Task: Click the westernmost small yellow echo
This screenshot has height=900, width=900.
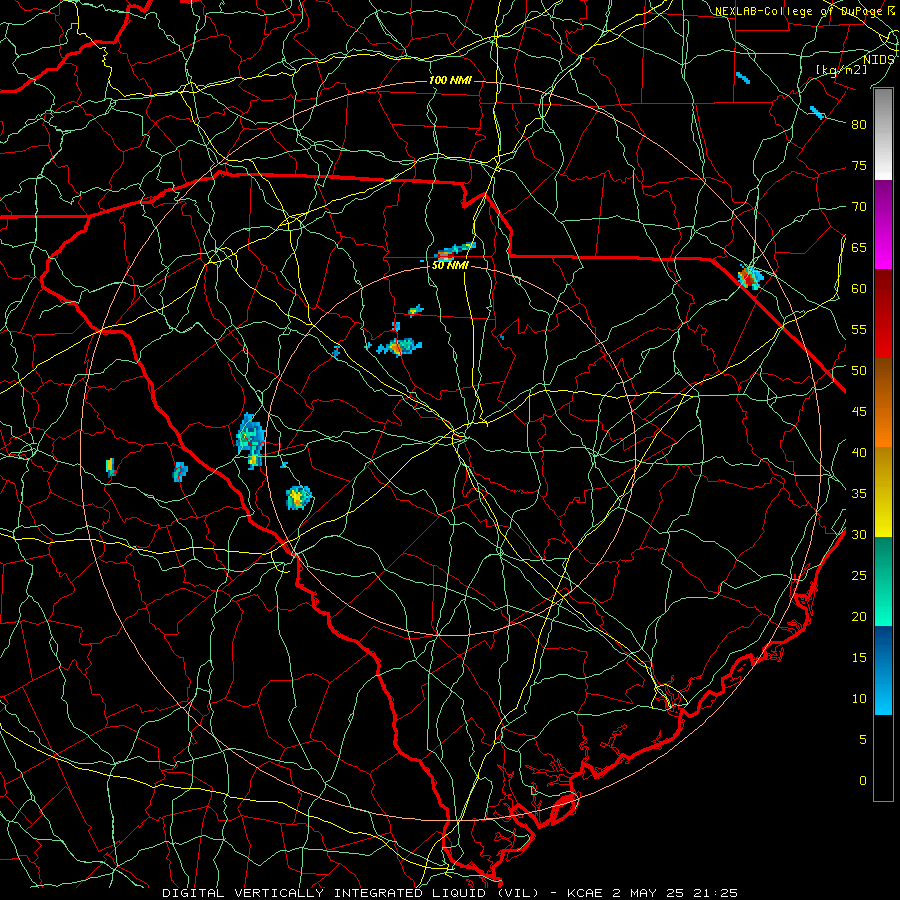Action: click(x=110, y=467)
